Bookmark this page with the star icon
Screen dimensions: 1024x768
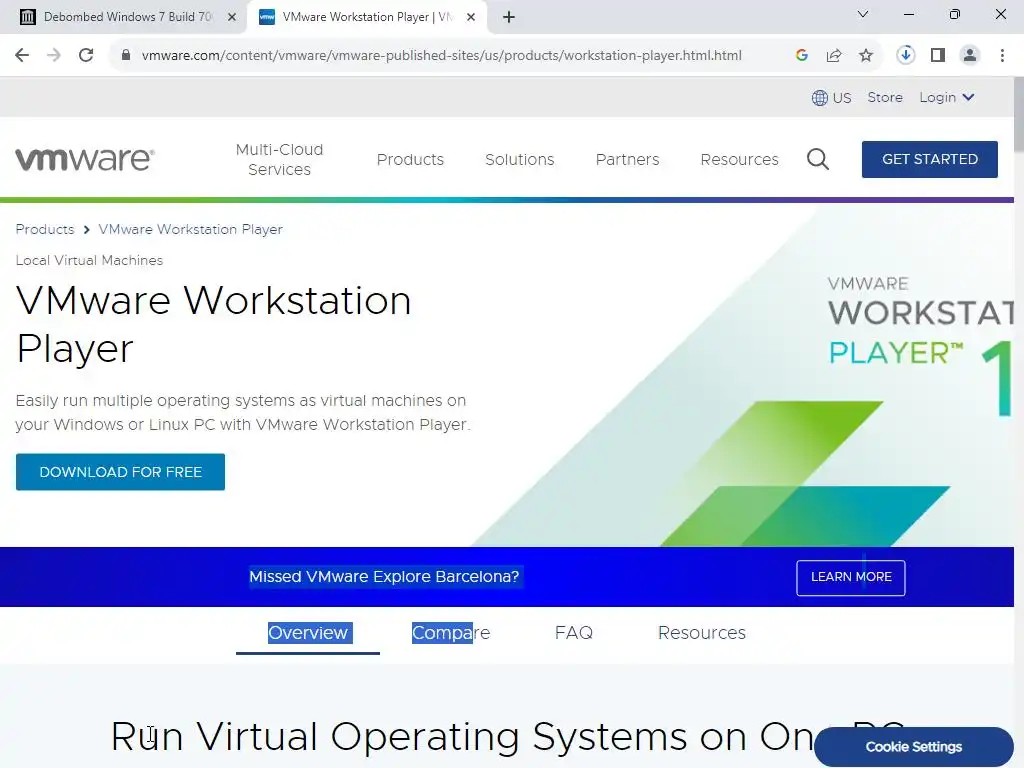point(866,56)
